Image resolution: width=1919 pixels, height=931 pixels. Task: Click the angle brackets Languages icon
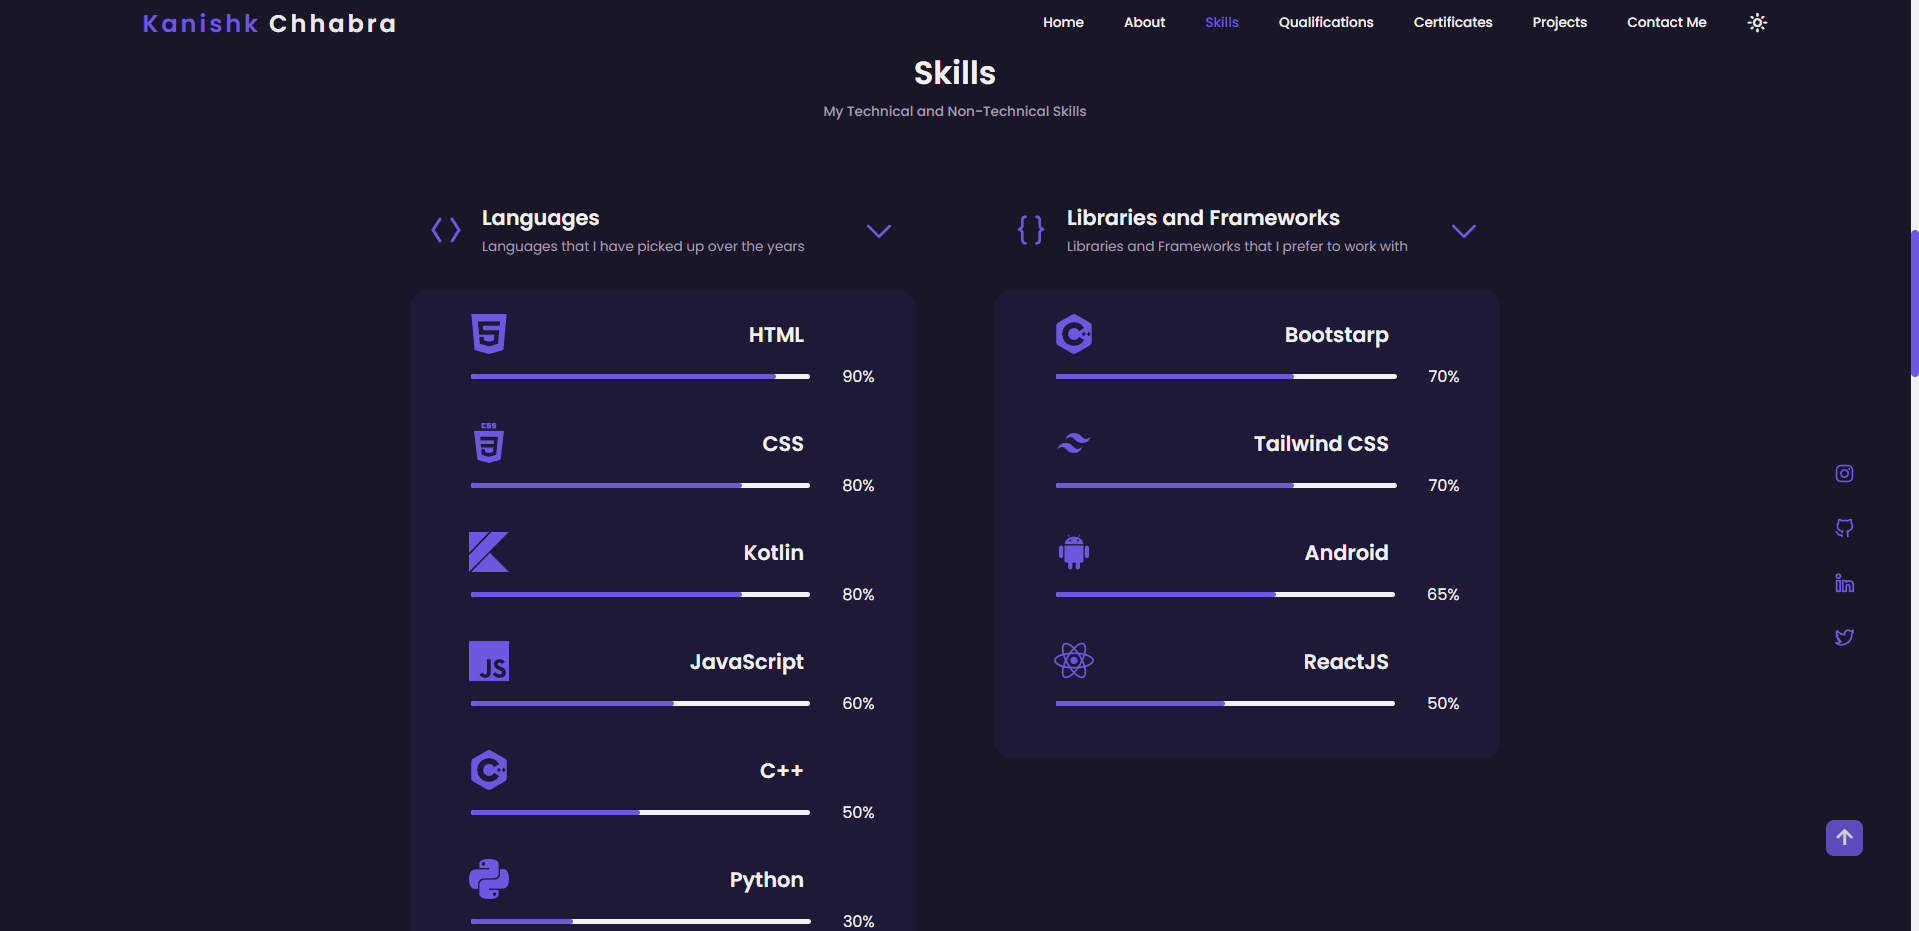tap(446, 230)
